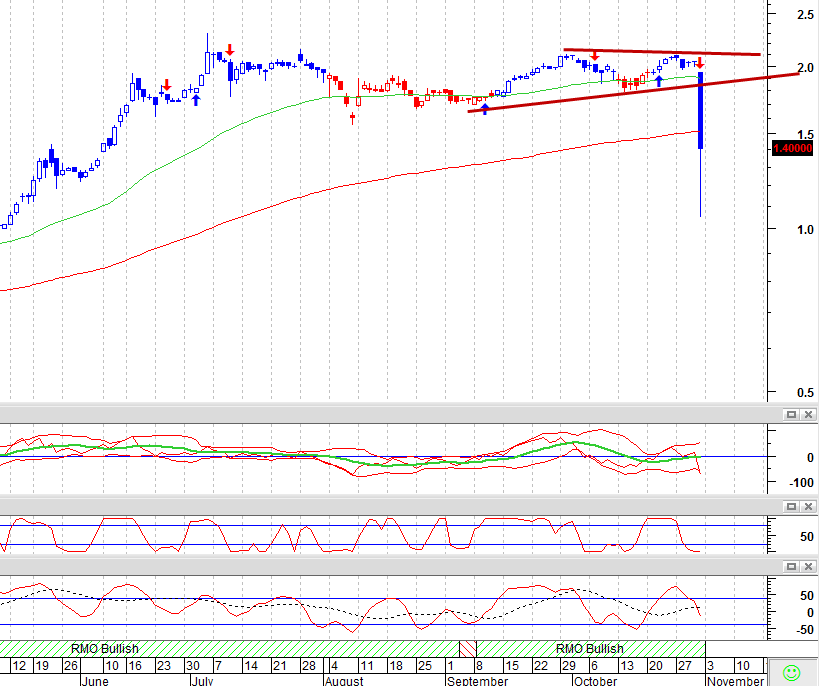Select the upper red resistance trendline
This screenshot has width=820, height=686.
coord(662,52)
